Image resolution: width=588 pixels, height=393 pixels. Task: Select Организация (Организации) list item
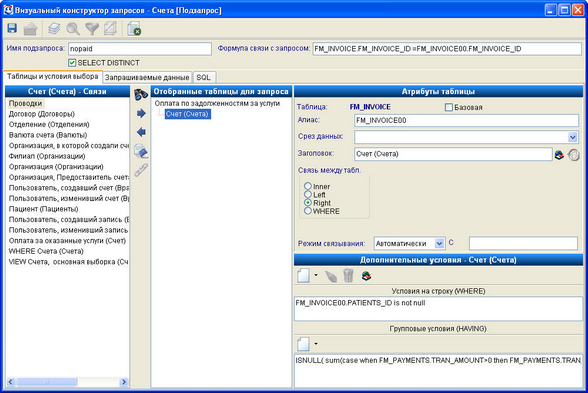click(x=56, y=166)
